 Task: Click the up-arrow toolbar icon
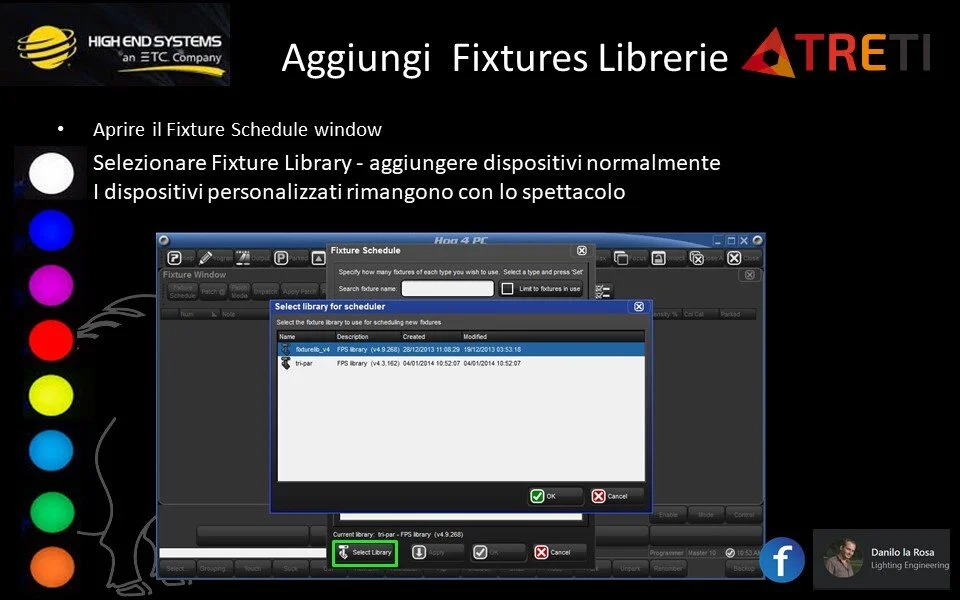coord(318,258)
